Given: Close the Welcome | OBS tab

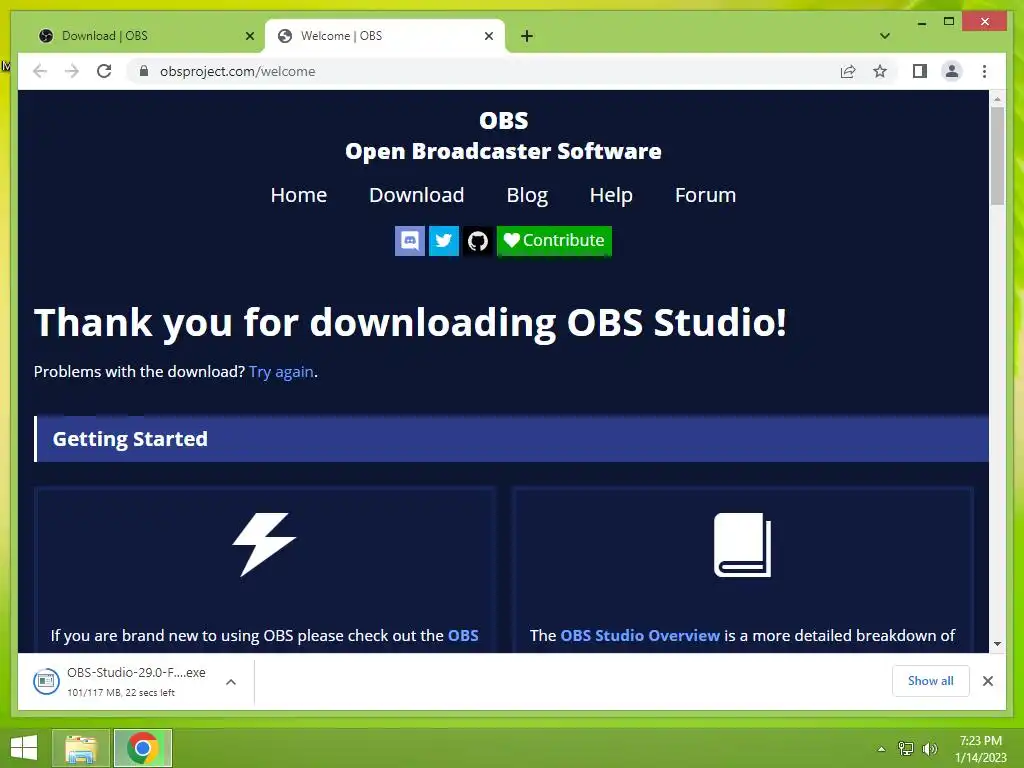Looking at the screenshot, I should pyautogui.click(x=488, y=36).
